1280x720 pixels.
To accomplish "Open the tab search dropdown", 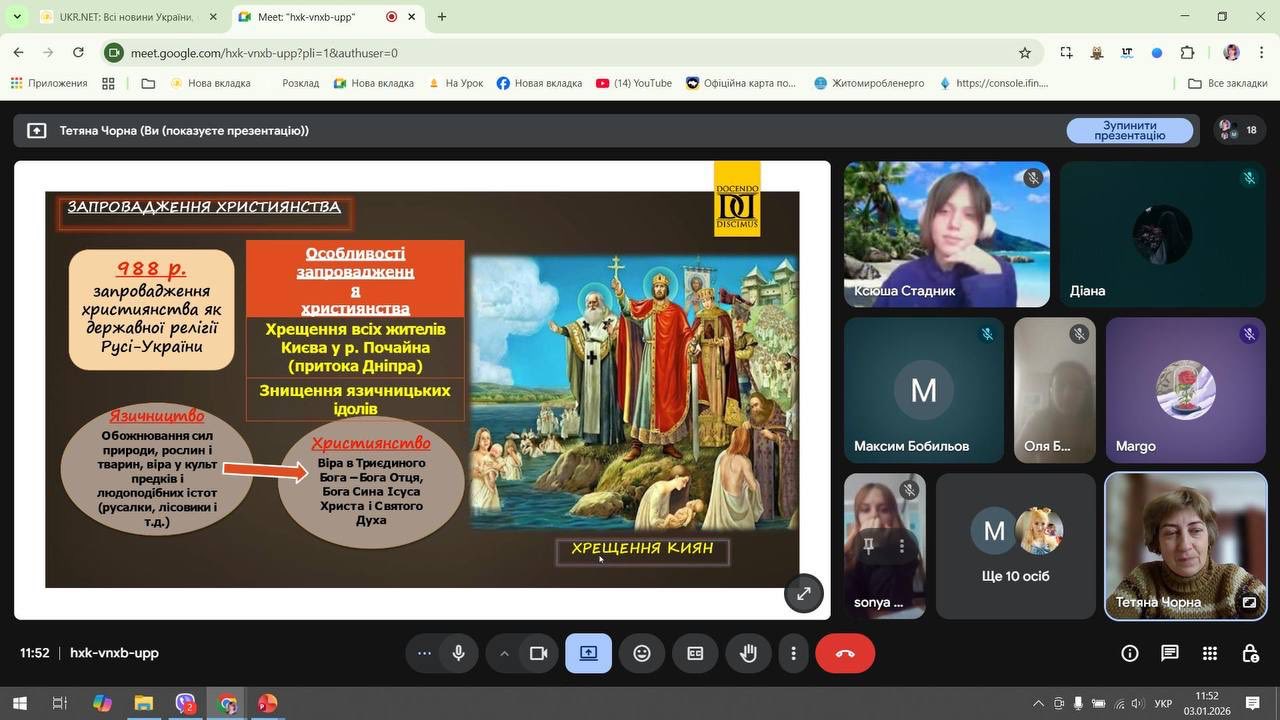I will pos(16,17).
